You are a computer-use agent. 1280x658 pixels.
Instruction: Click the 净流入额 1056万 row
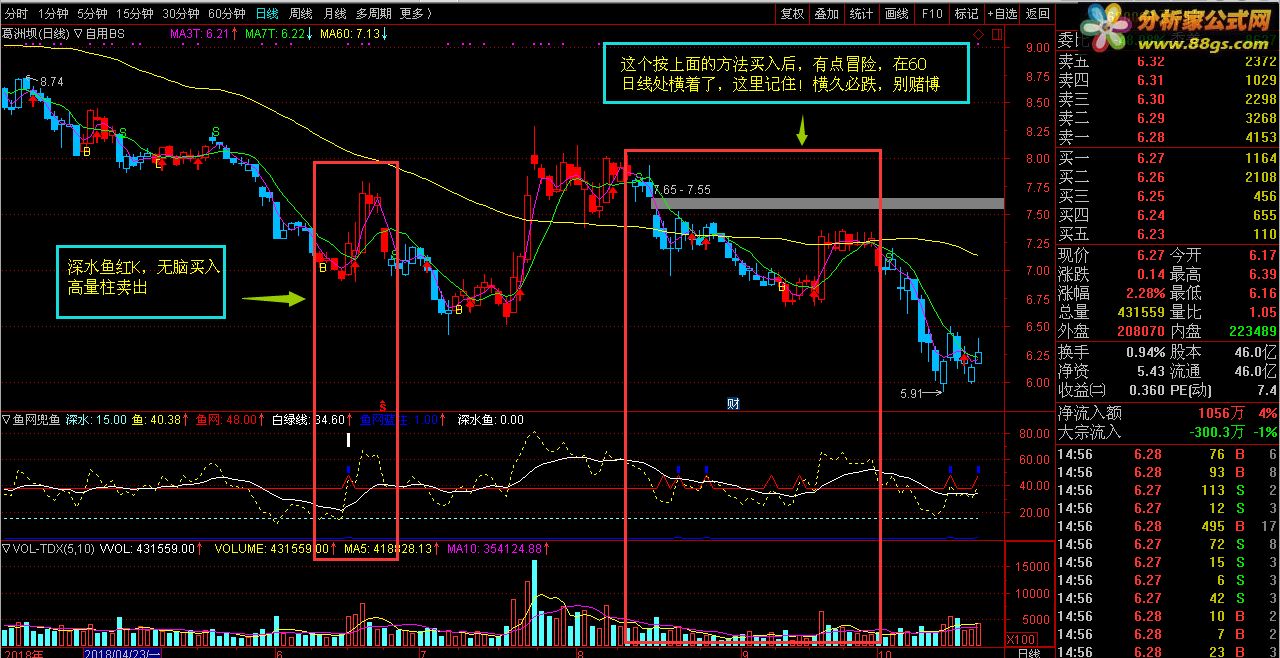[x=1167, y=413]
